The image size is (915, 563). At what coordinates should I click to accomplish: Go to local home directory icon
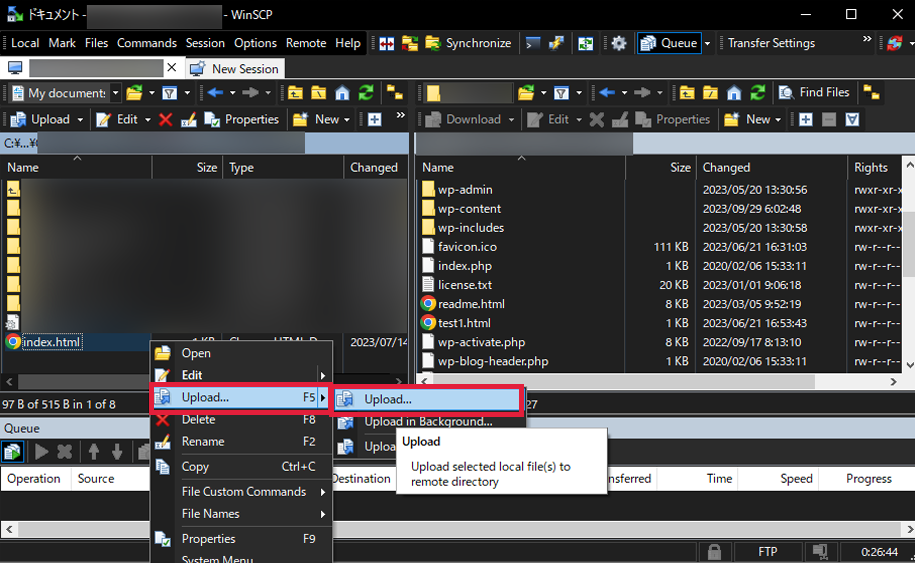(343, 93)
